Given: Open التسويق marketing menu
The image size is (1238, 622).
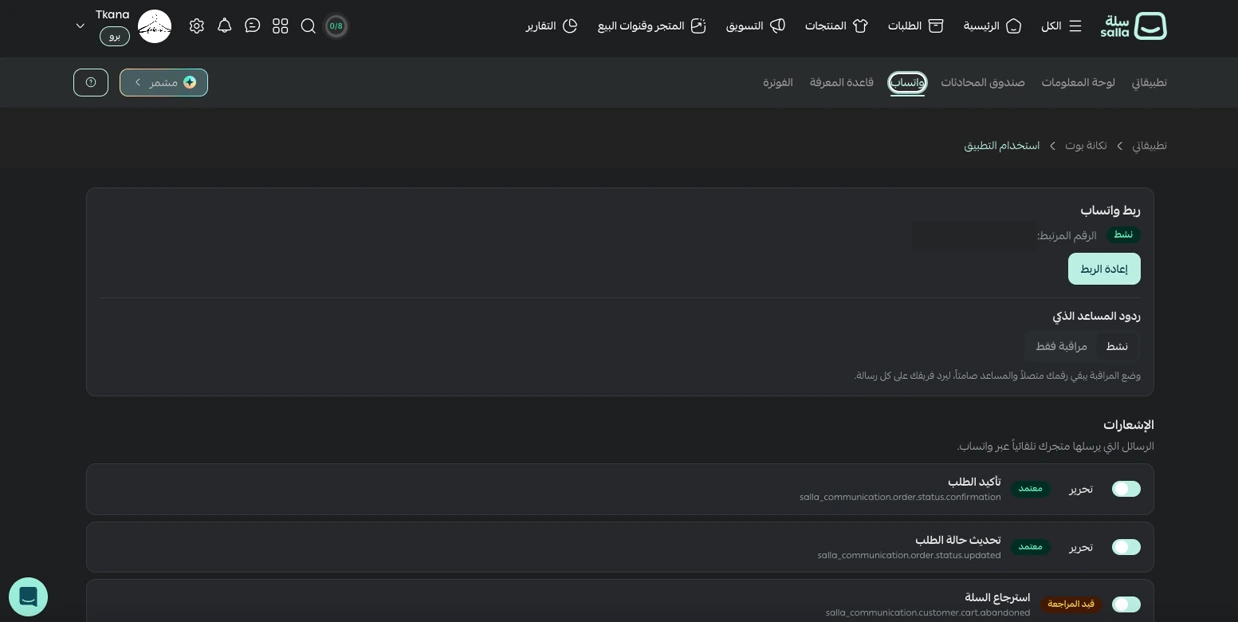Looking at the screenshot, I should [755, 26].
